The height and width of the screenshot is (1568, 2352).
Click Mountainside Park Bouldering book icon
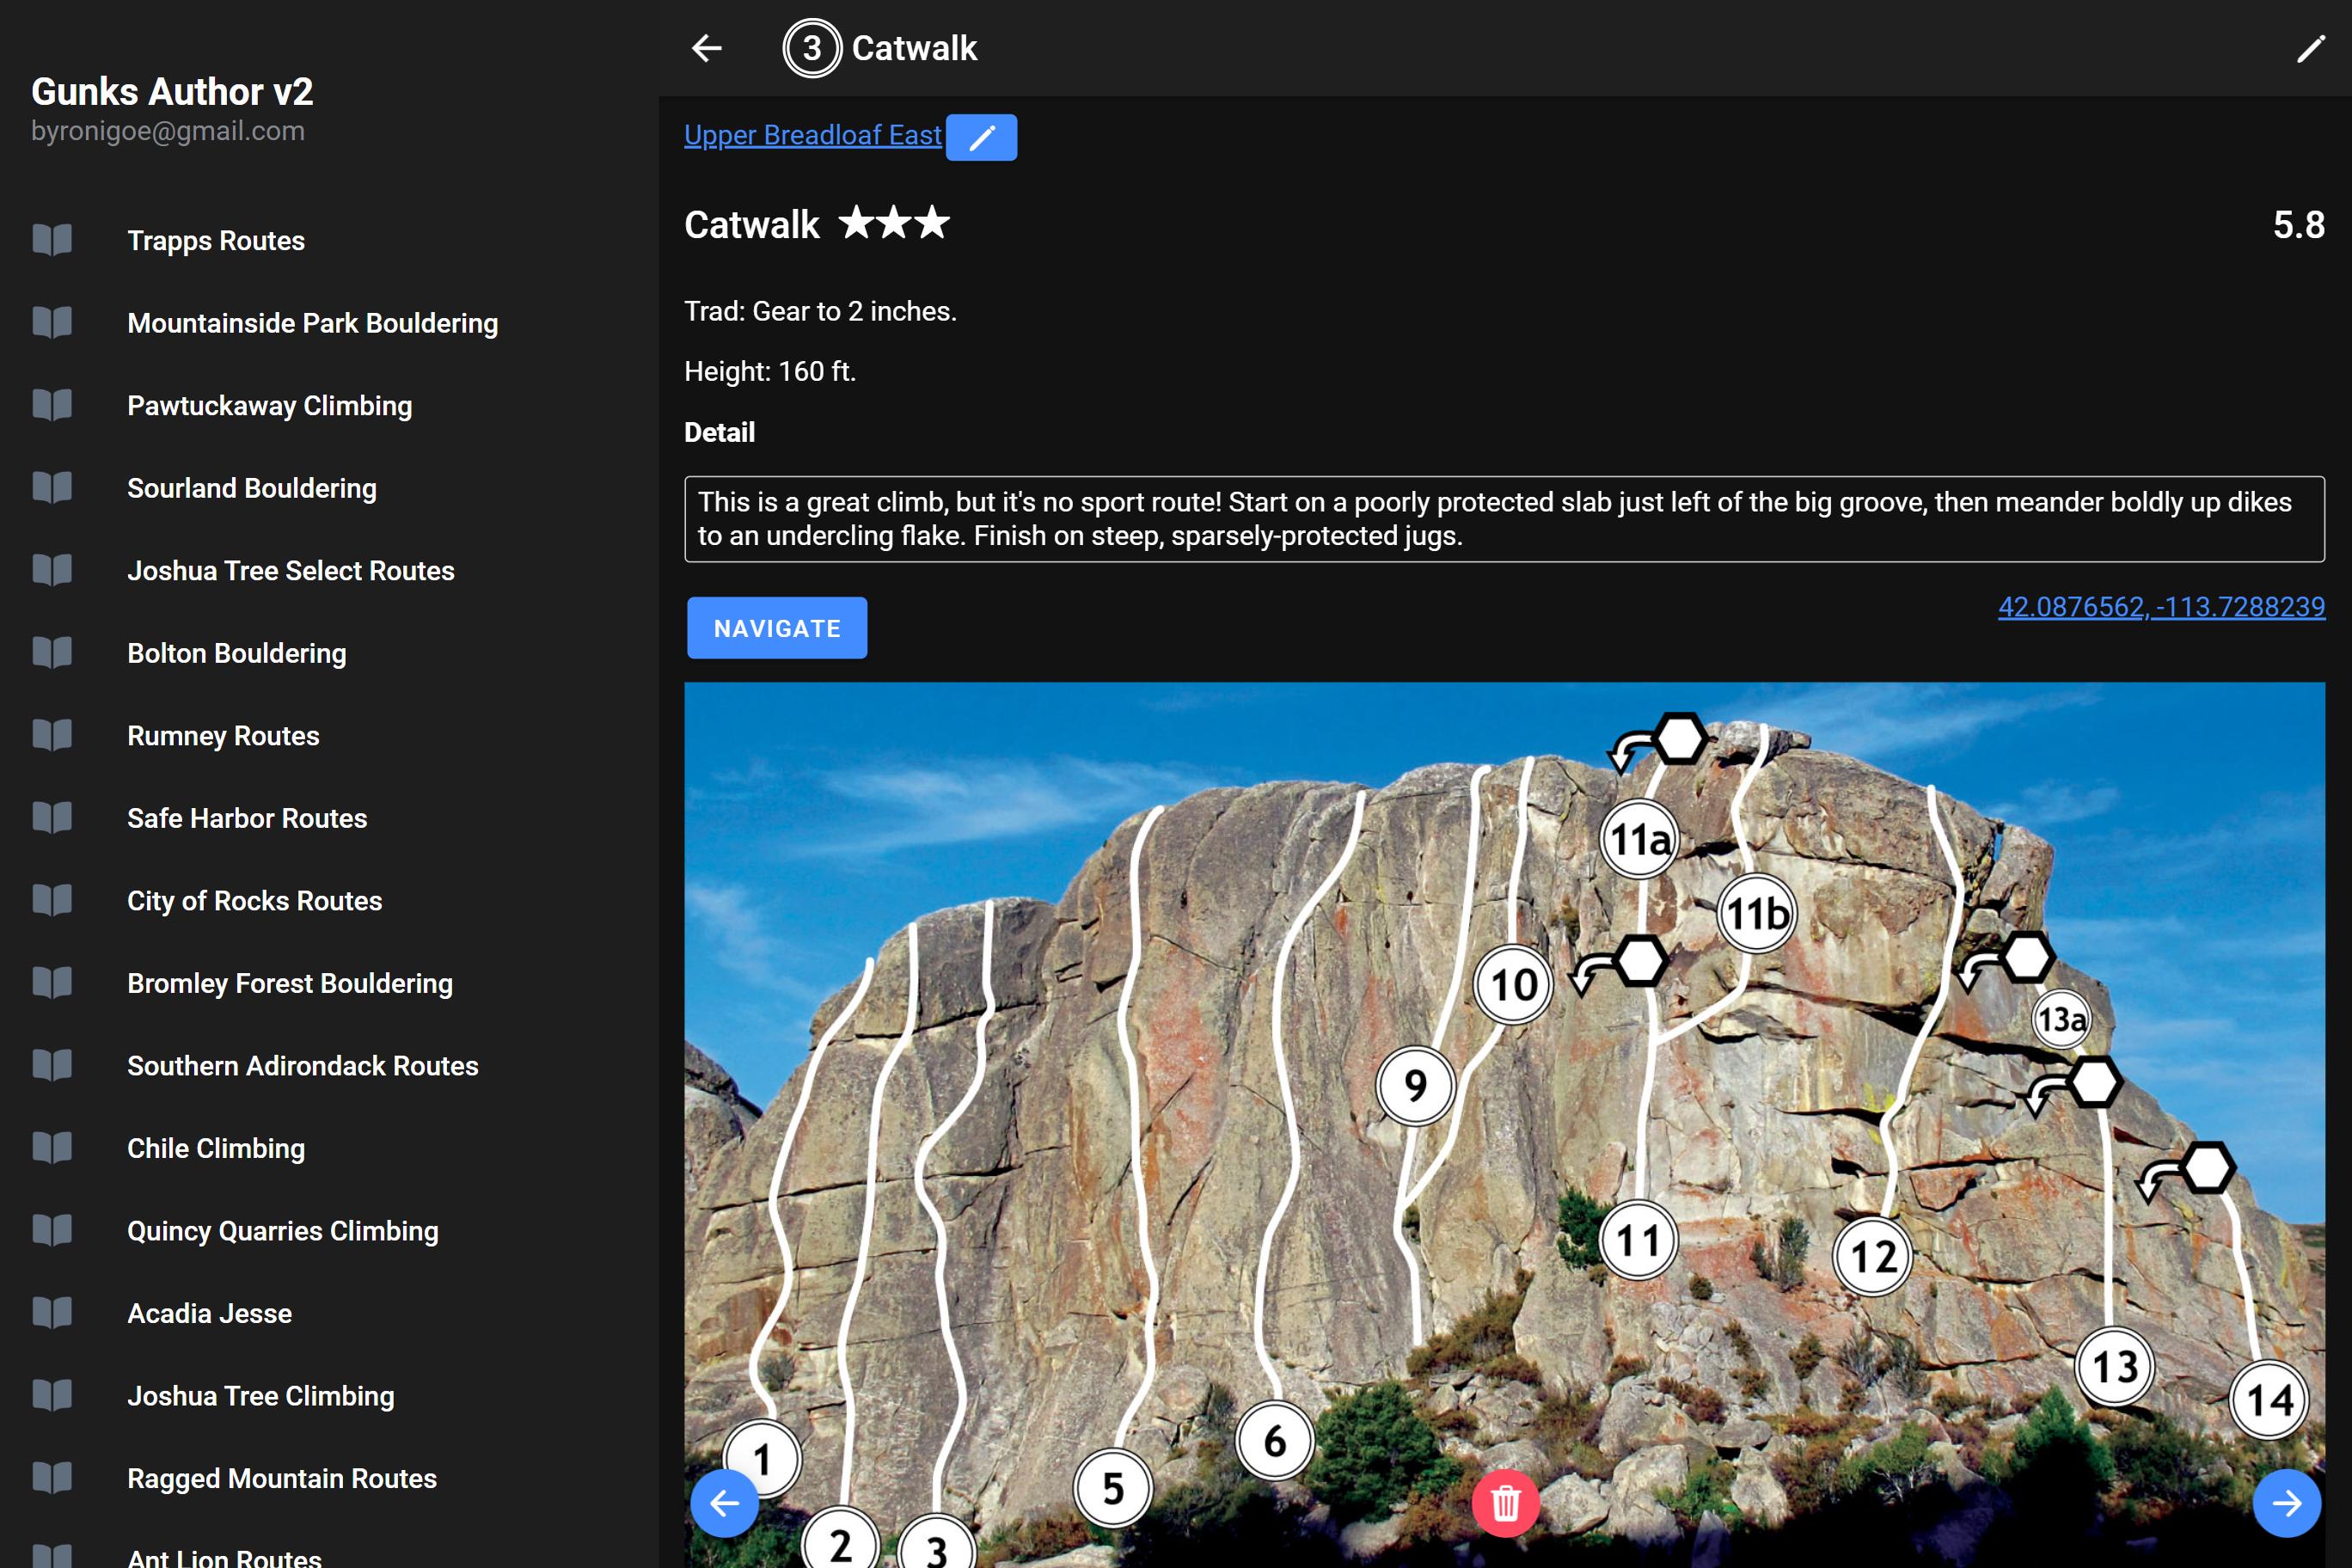tap(52, 323)
